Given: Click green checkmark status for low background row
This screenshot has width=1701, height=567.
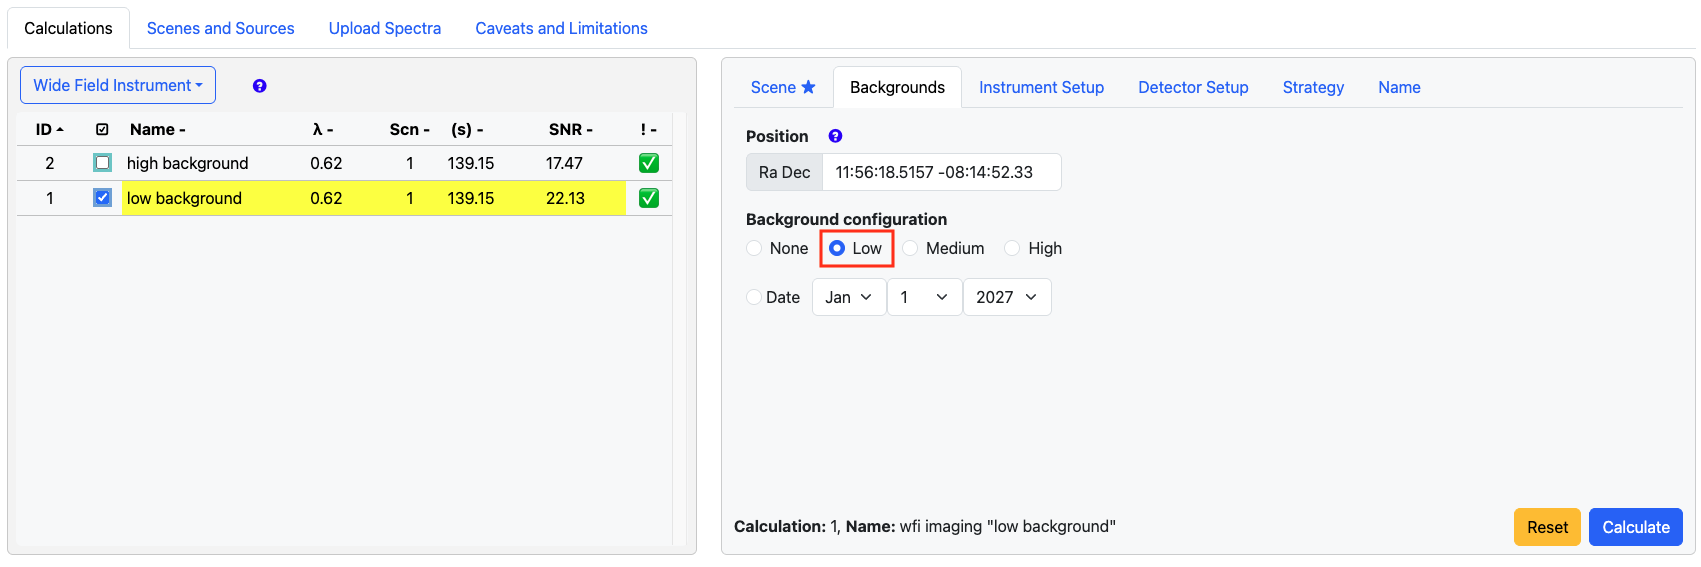Looking at the screenshot, I should point(648,198).
